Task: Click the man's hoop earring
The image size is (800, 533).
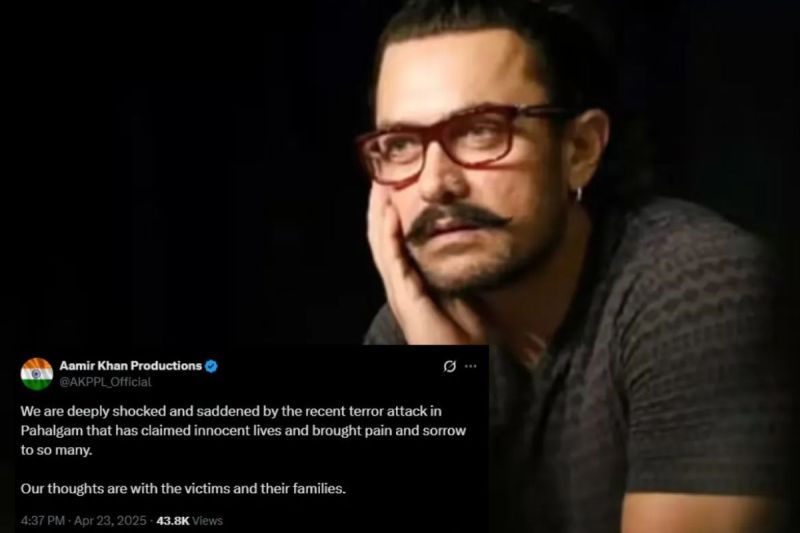Action: point(580,194)
